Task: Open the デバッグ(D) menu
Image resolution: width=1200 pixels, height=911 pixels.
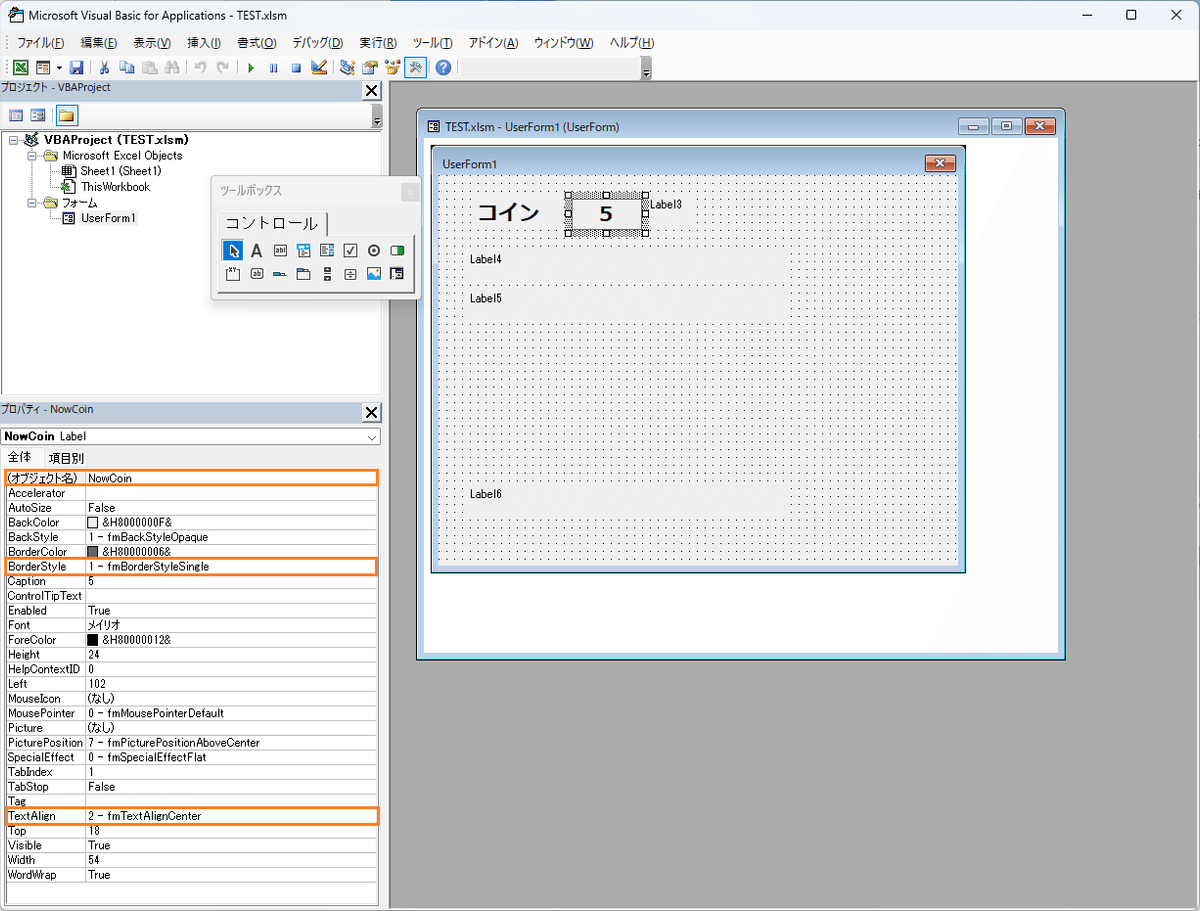Action: pyautogui.click(x=317, y=43)
